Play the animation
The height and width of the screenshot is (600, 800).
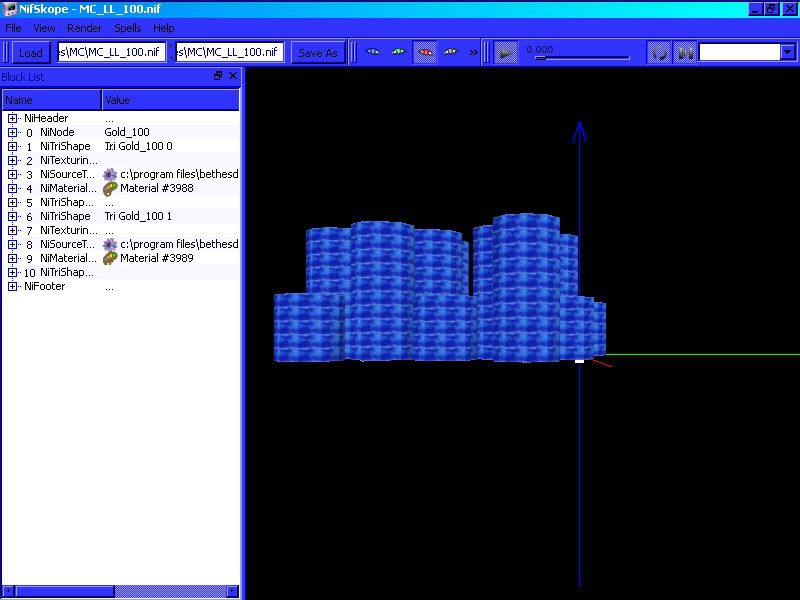[506, 53]
